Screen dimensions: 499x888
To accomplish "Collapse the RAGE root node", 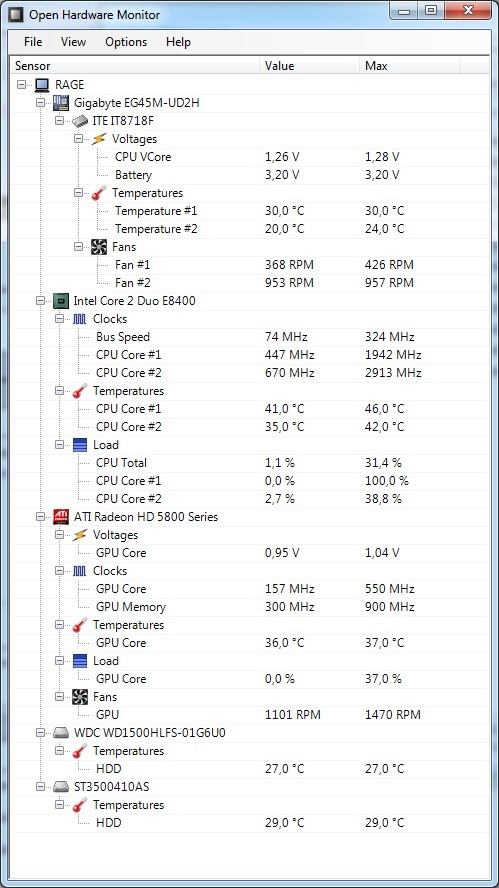I will pos(22,85).
